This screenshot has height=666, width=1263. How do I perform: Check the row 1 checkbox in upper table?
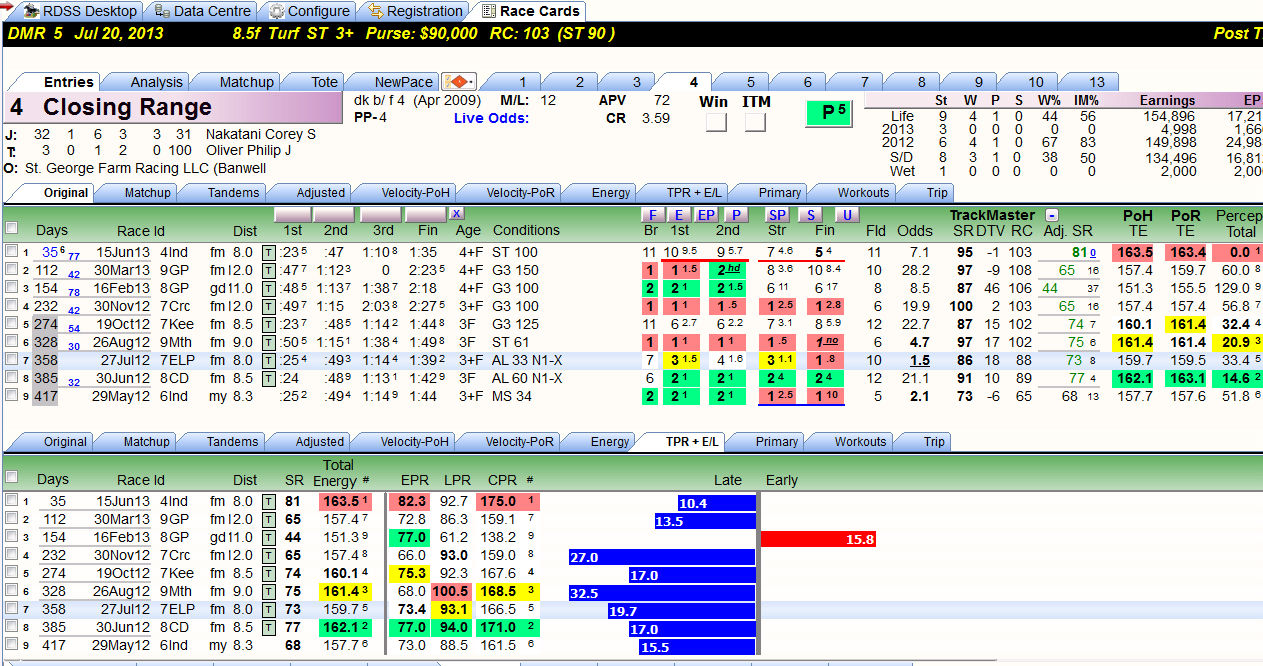point(11,252)
